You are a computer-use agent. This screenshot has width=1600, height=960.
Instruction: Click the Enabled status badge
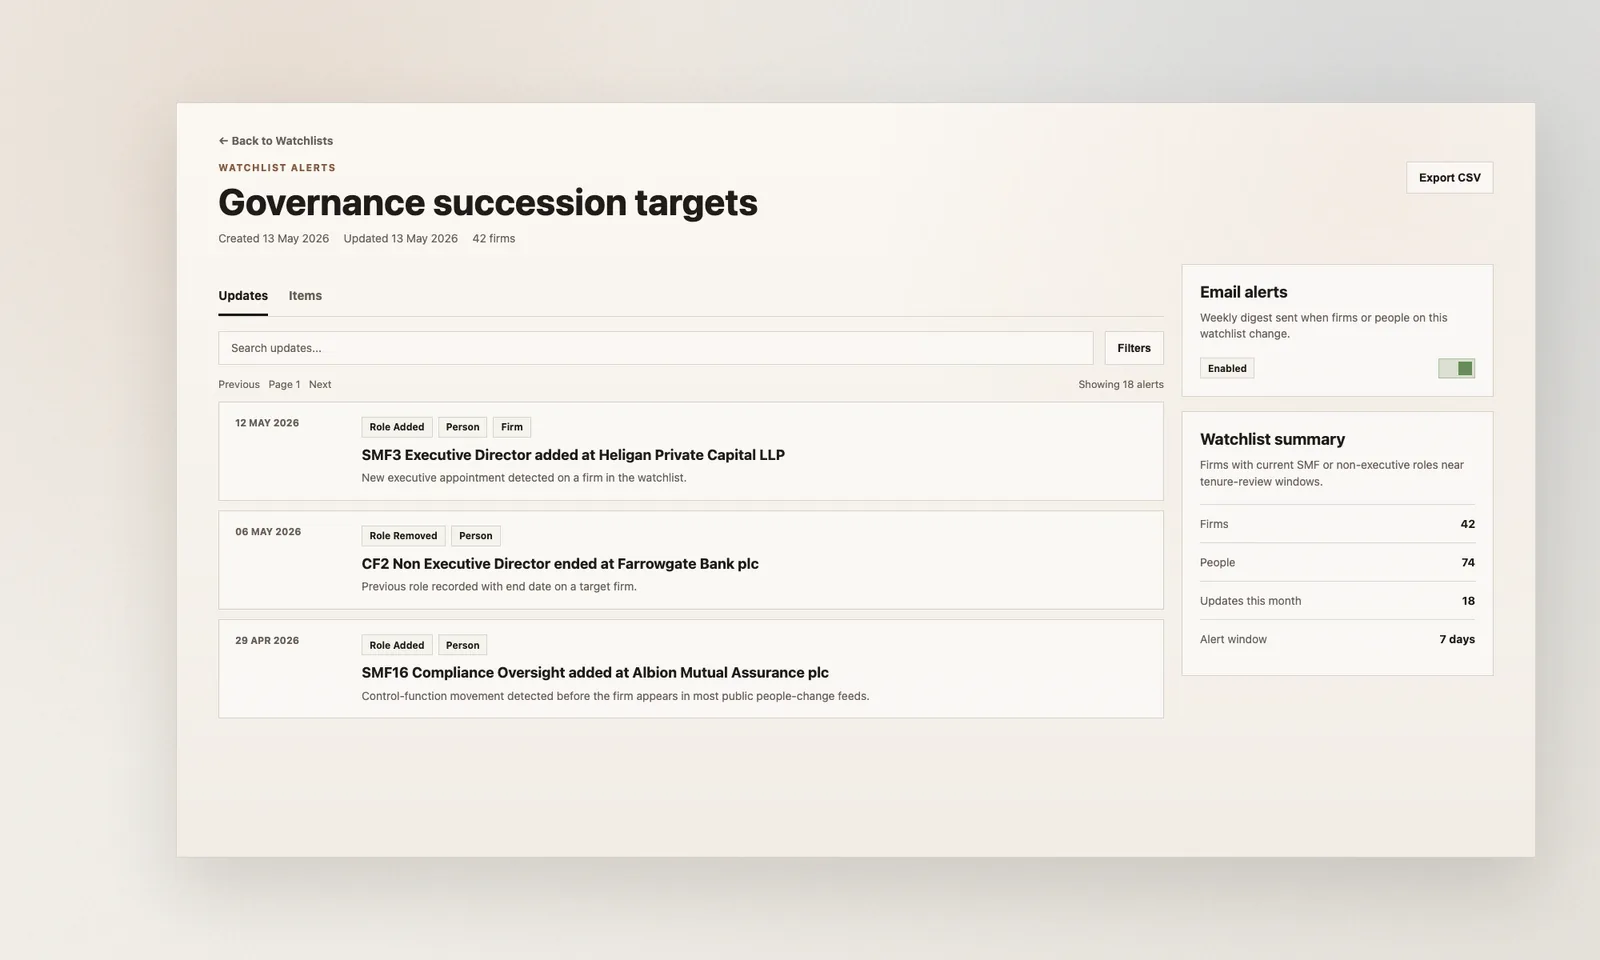(x=1227, y=368)
